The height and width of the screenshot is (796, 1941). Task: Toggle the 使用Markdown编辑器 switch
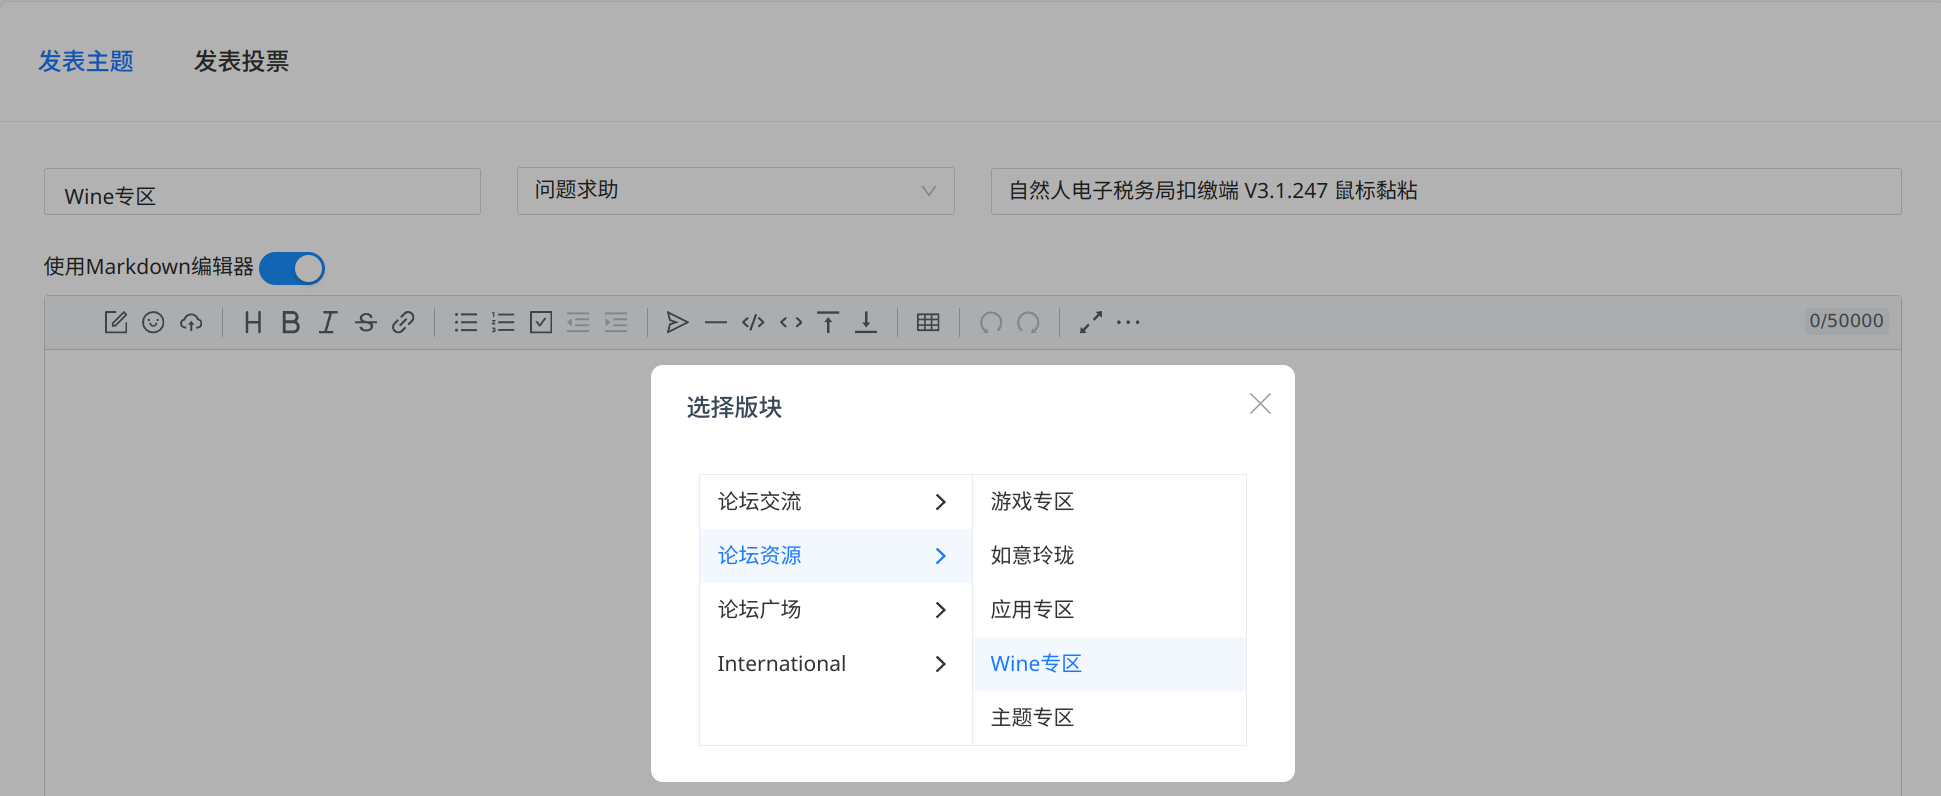coord(292,268)
